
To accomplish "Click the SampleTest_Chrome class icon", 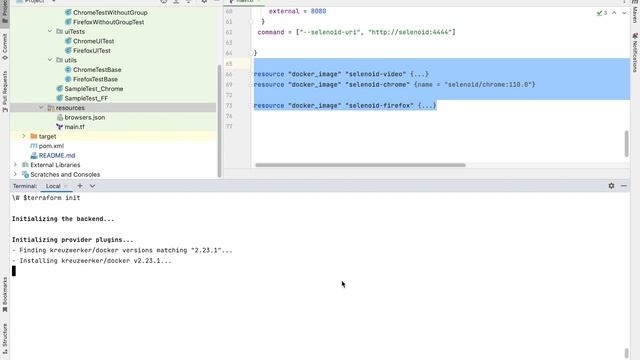I will 60,89.
